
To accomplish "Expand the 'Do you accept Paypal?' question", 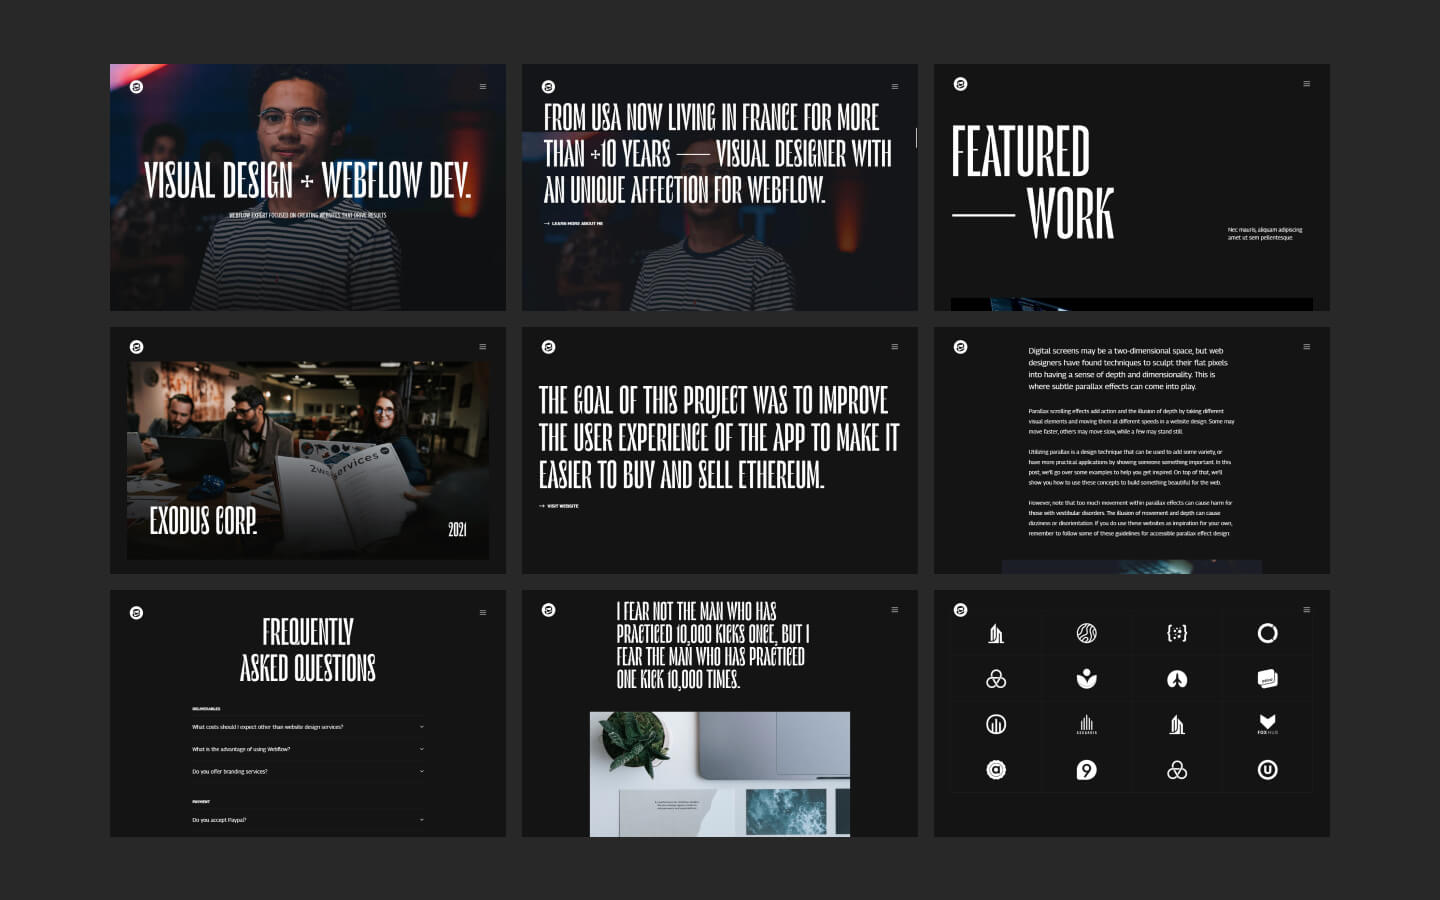I will pos(307,820).
